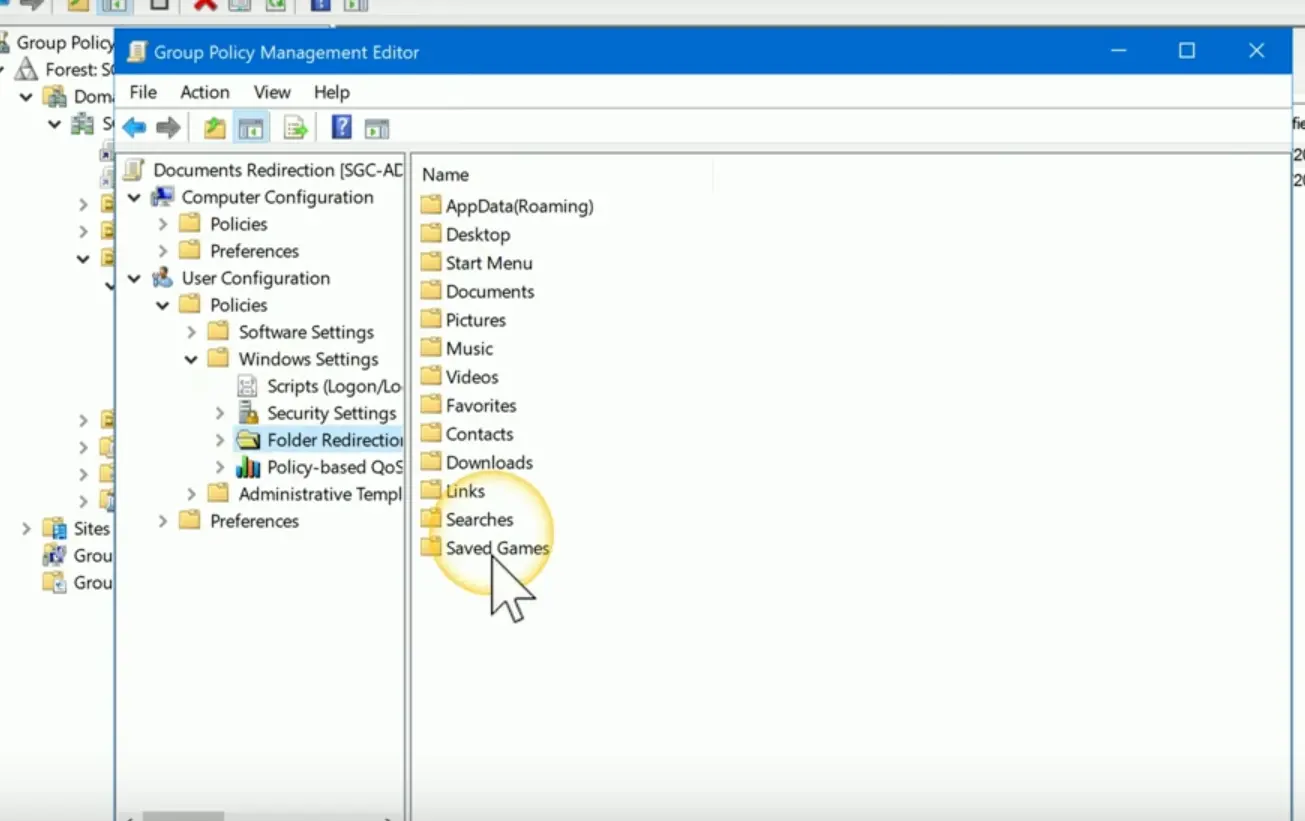Image resolution: width=1305 pixels, height=821 pixels.
Task: Open Help via blue question mark icon
Action: [342, 128]
